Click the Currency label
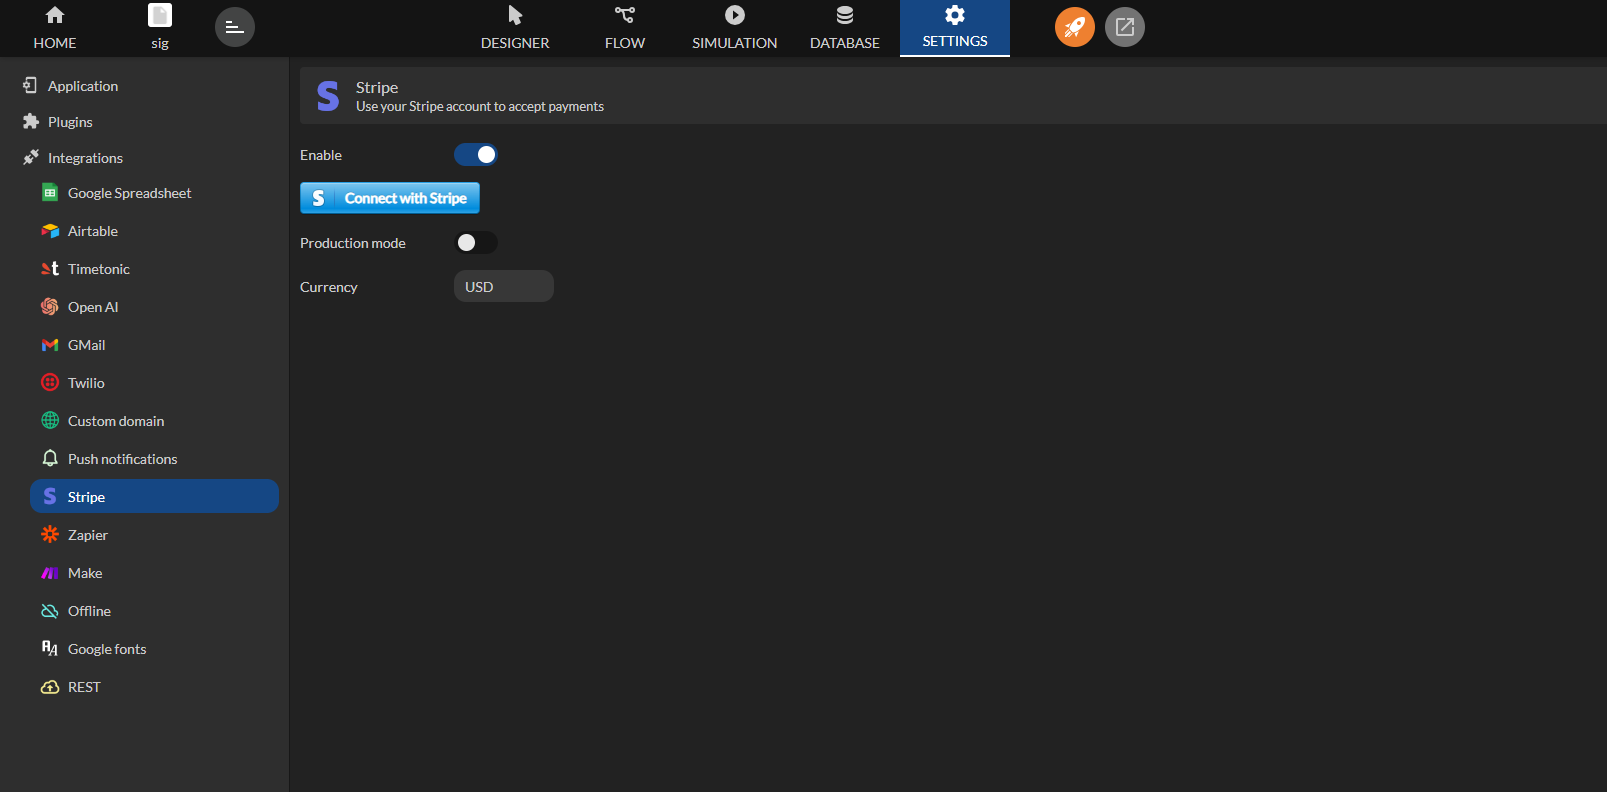This screenshot has width=1607, height=792. [x=329, y=287]
